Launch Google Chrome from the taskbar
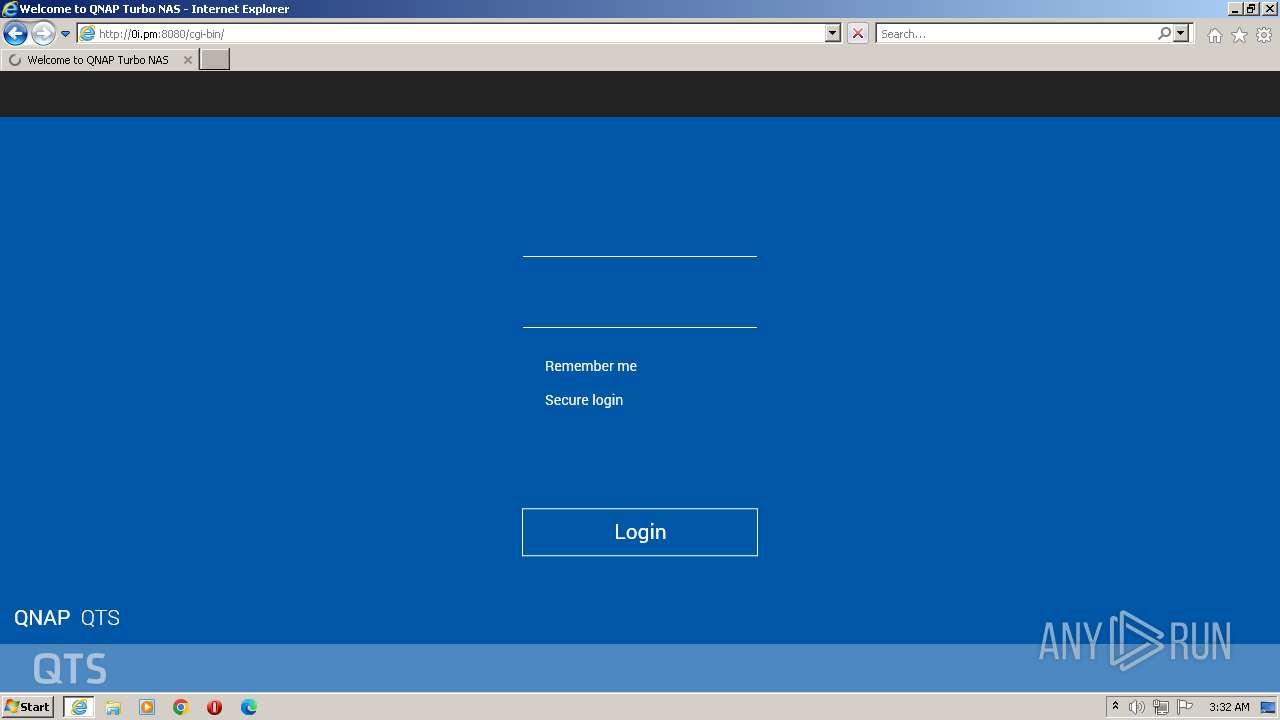 pyautogui.click(x=181, y=707)
